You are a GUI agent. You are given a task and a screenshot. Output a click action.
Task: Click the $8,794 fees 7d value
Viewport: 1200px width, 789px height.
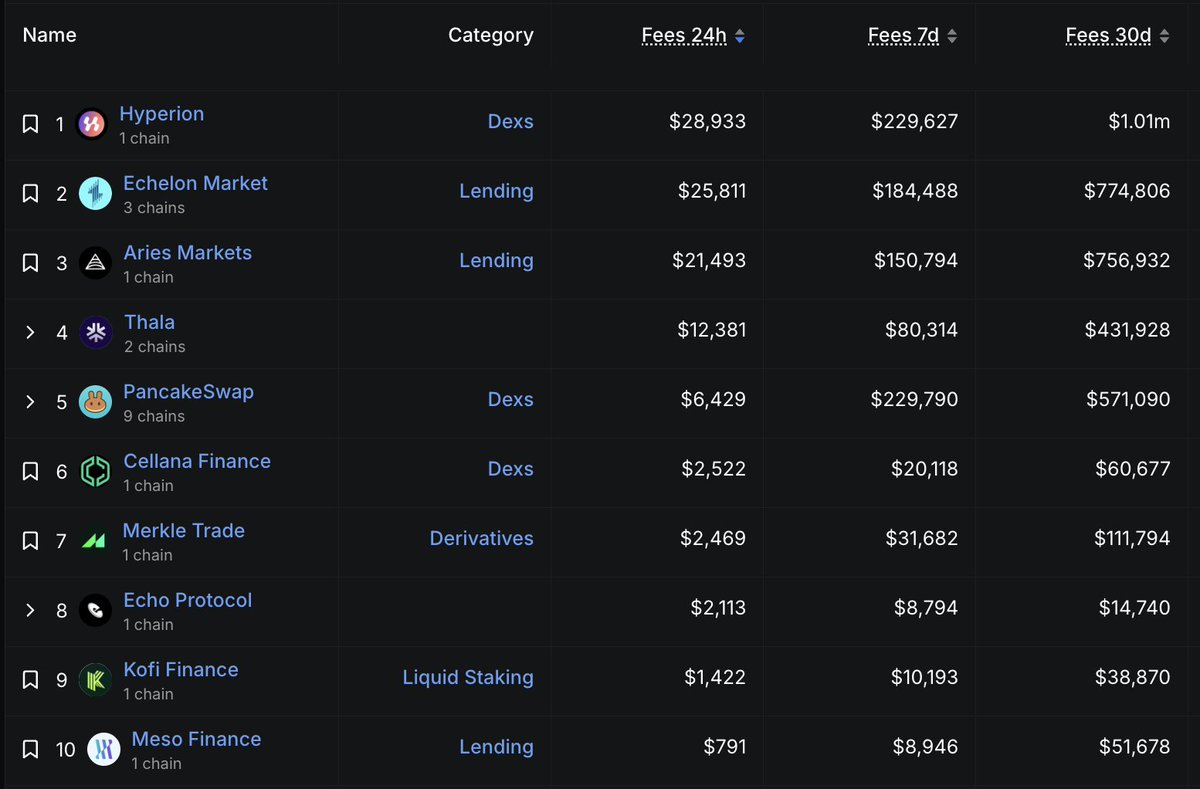point(926,608)
